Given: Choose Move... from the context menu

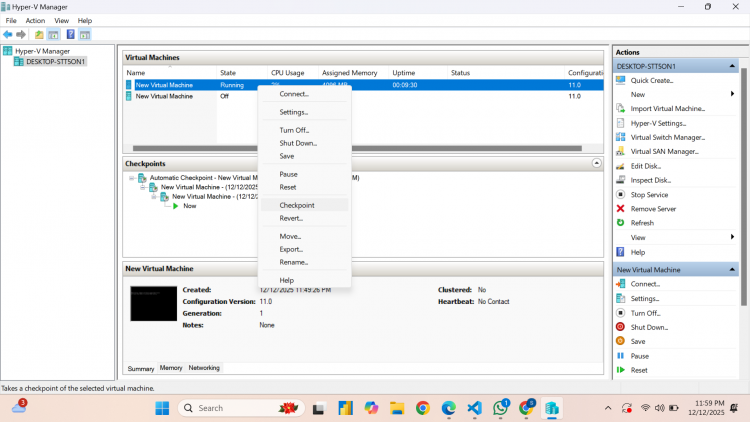Looking at the screenshot, I should coord(304,236).
